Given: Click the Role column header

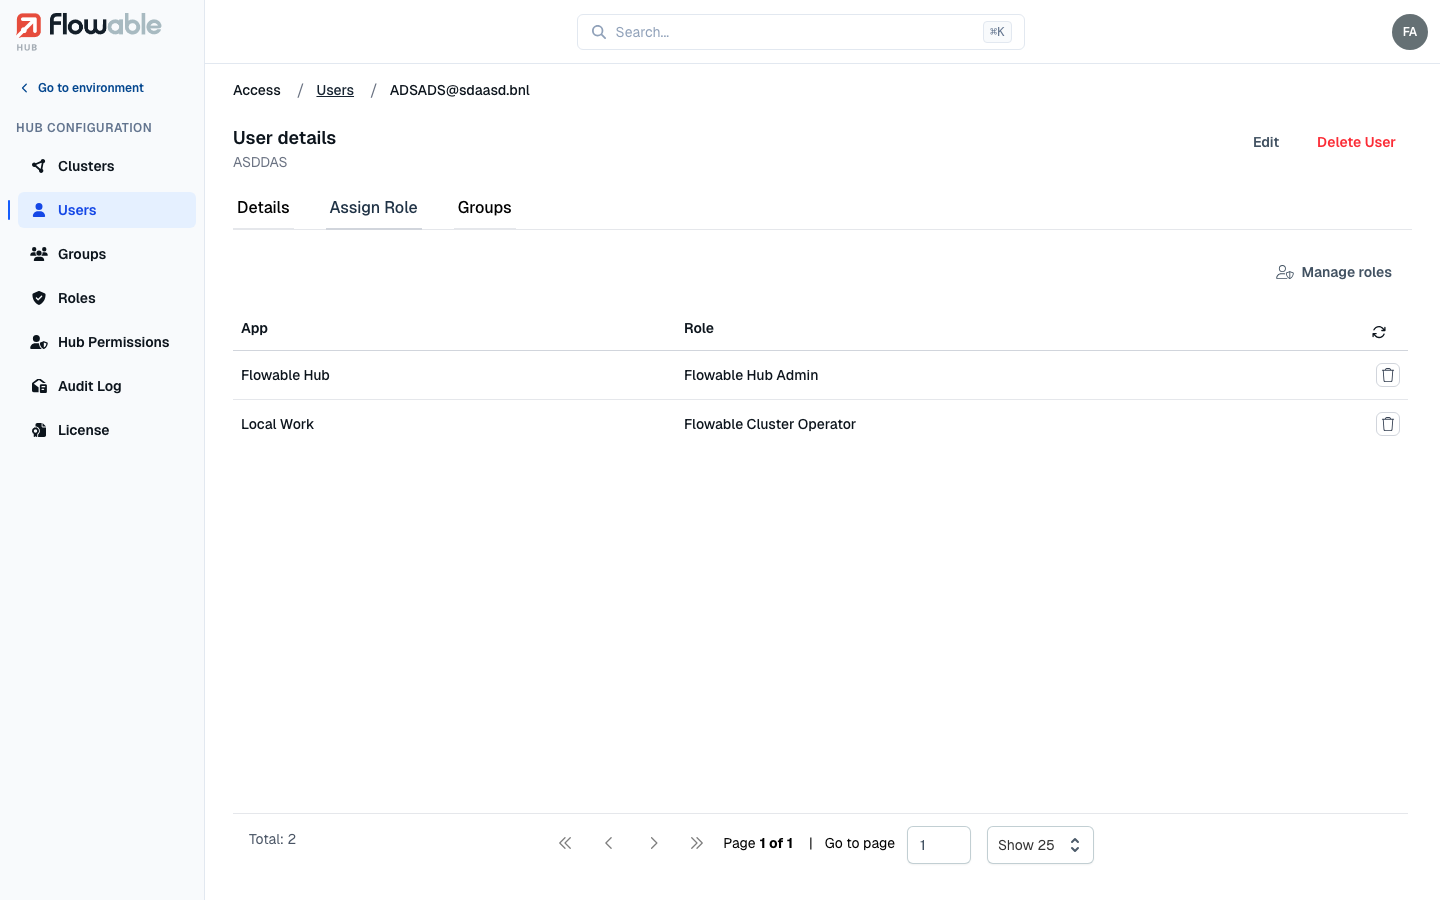Looking at the screenshot, I should (x=699, y=328).
